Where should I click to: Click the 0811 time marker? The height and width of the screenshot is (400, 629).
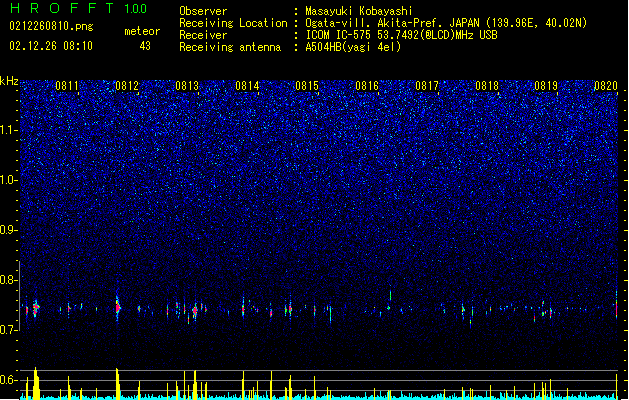pyautogui.click(x=67, y=86)
